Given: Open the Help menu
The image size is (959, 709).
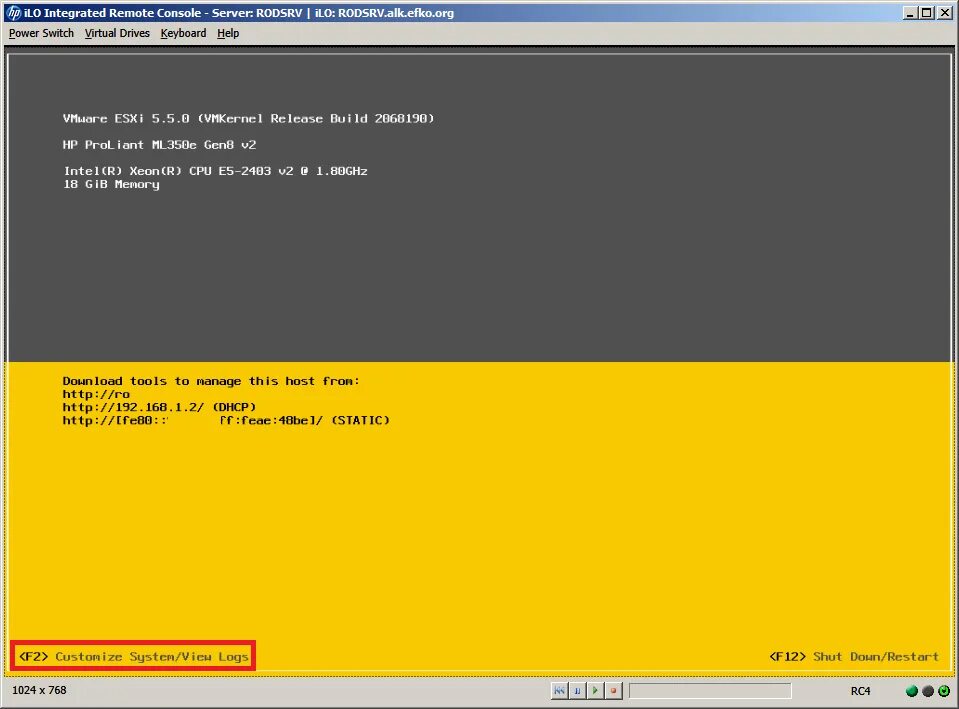Looking at the screenshot, I should (228, 33).
